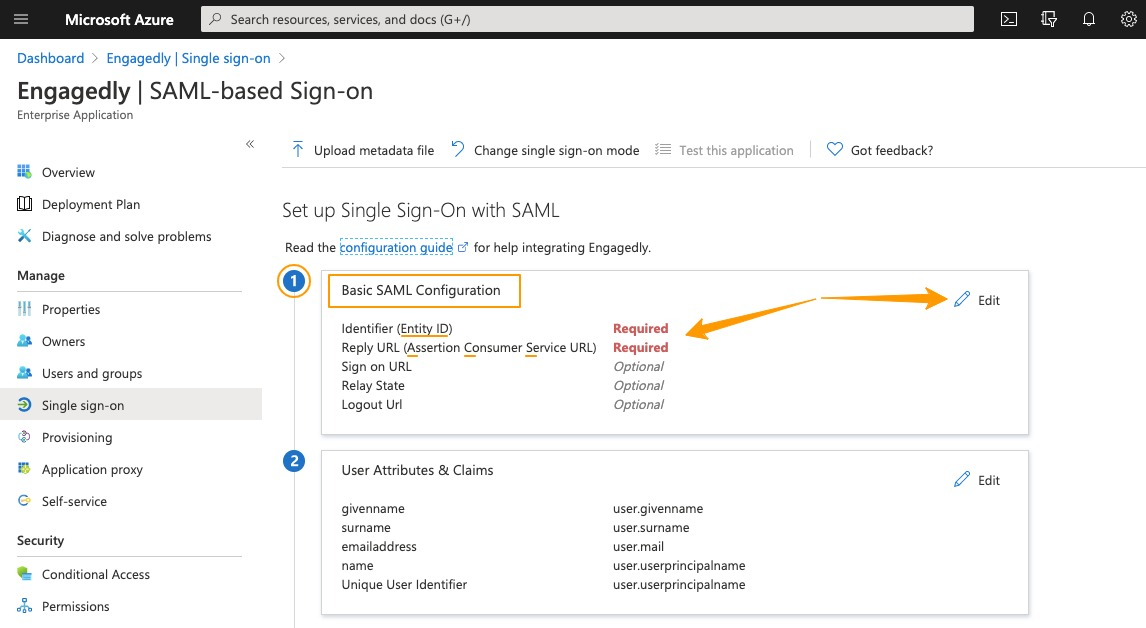Go to Diagnose and solve problems
This screenshot has width=1146, height=628.
click(126, 236)
